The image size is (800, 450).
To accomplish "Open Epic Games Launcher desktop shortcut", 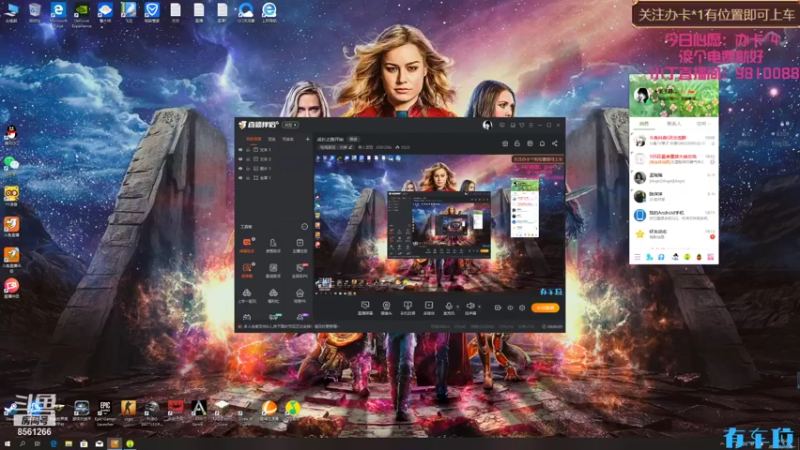I will click(x=105, y=412).
